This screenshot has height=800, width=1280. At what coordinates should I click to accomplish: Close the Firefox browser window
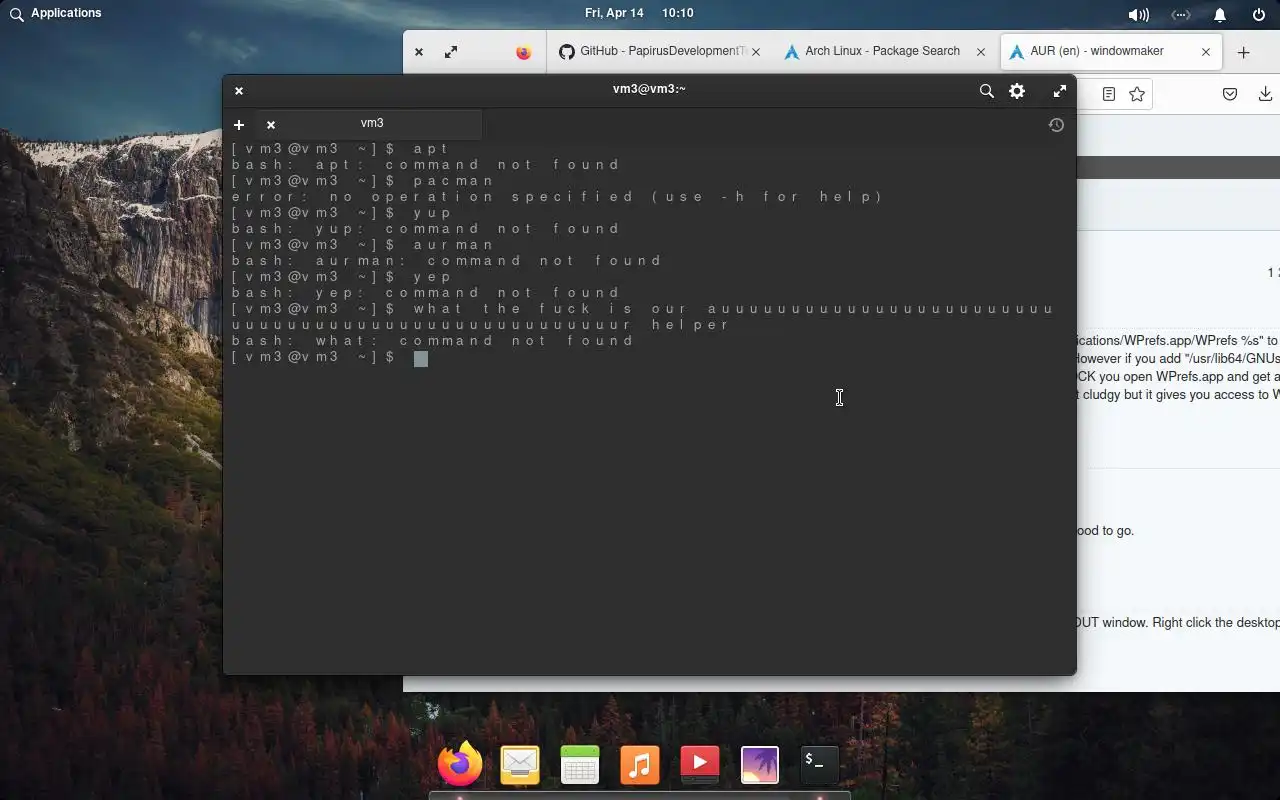[x=419, y=52]
